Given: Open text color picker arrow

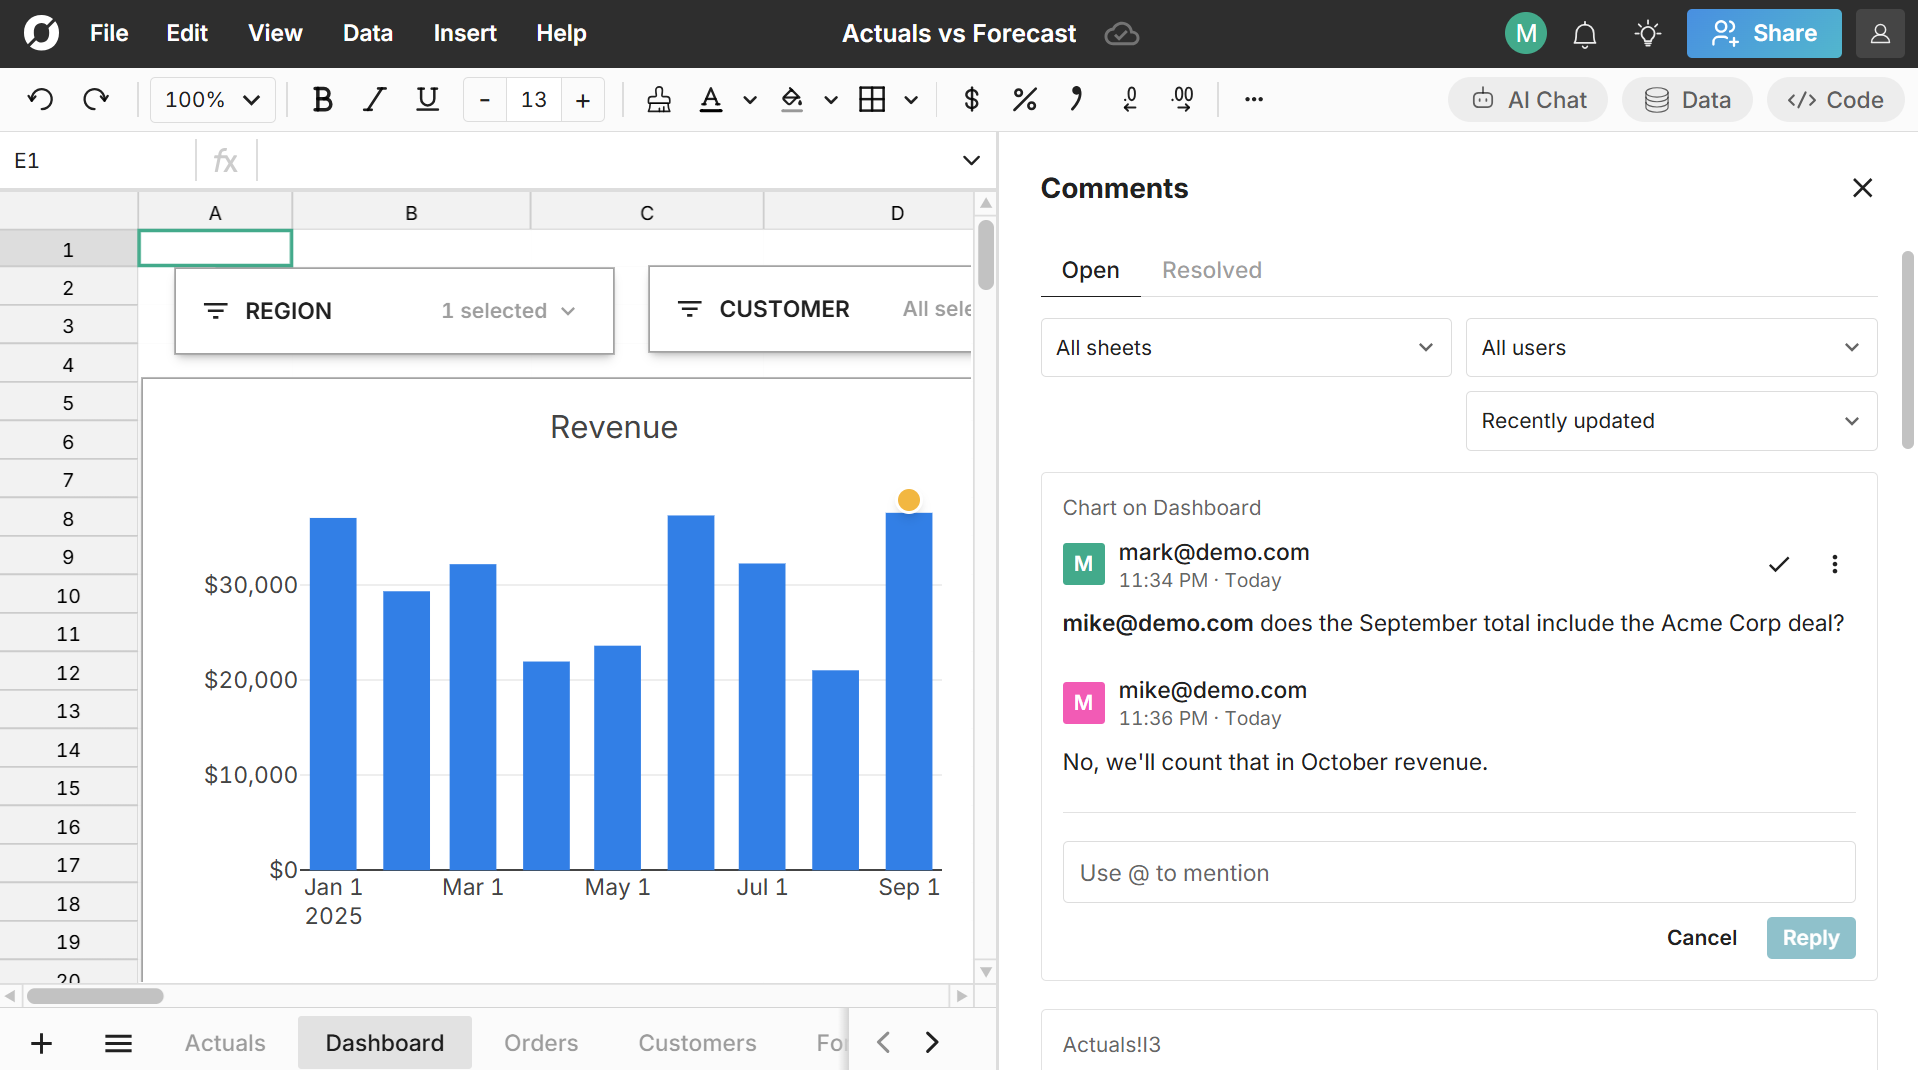Looking at the screenshot, I should (750, 100).
